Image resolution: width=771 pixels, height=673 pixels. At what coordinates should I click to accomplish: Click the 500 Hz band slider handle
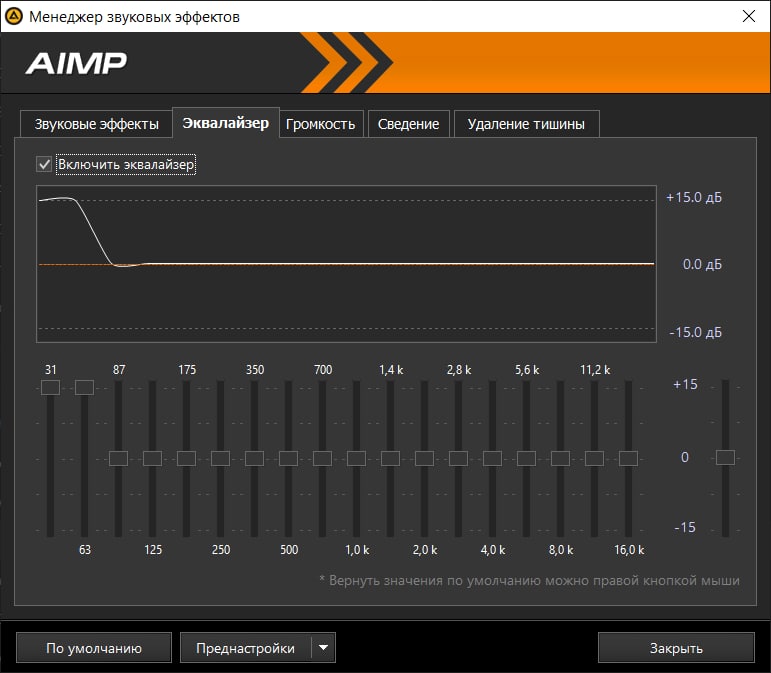[x=289, y=459]
